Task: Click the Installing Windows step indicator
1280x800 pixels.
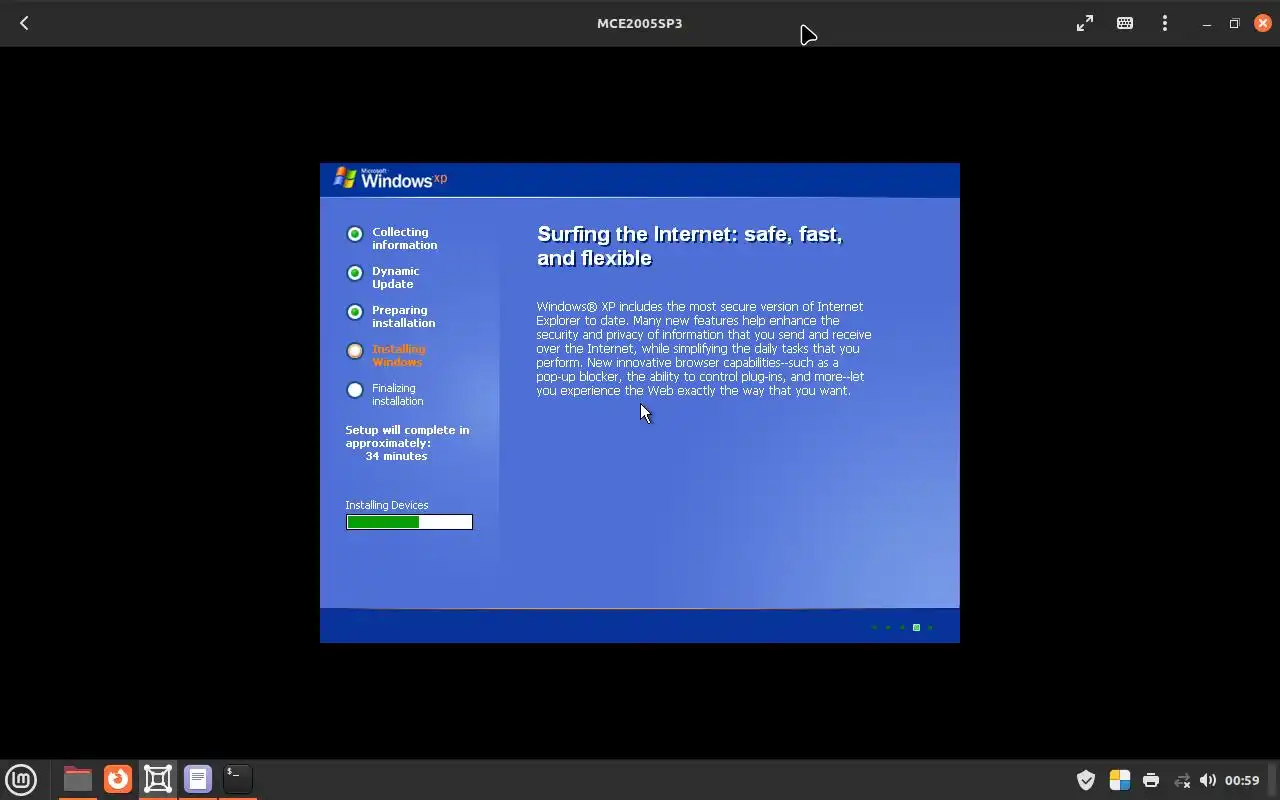Action: [355, 351]
